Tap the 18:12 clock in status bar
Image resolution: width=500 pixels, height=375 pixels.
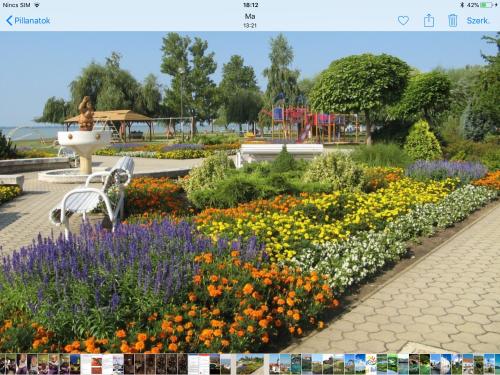click(x=250, y=5)
